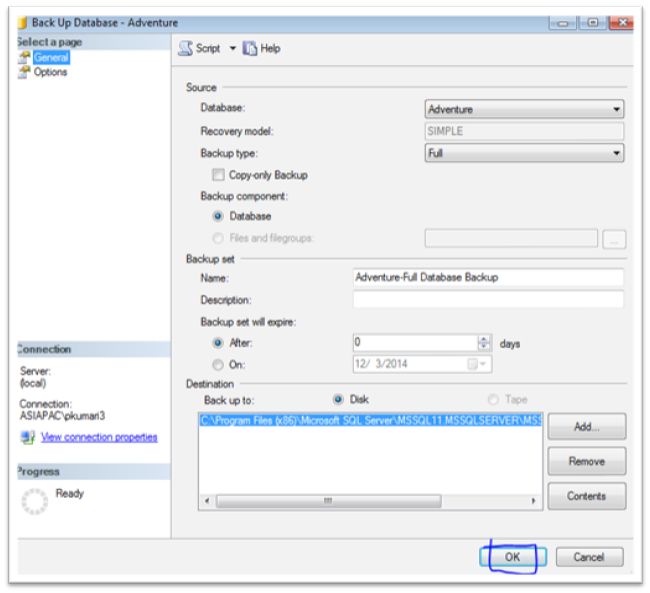Click the days spinner arrows

pos(484,343)
